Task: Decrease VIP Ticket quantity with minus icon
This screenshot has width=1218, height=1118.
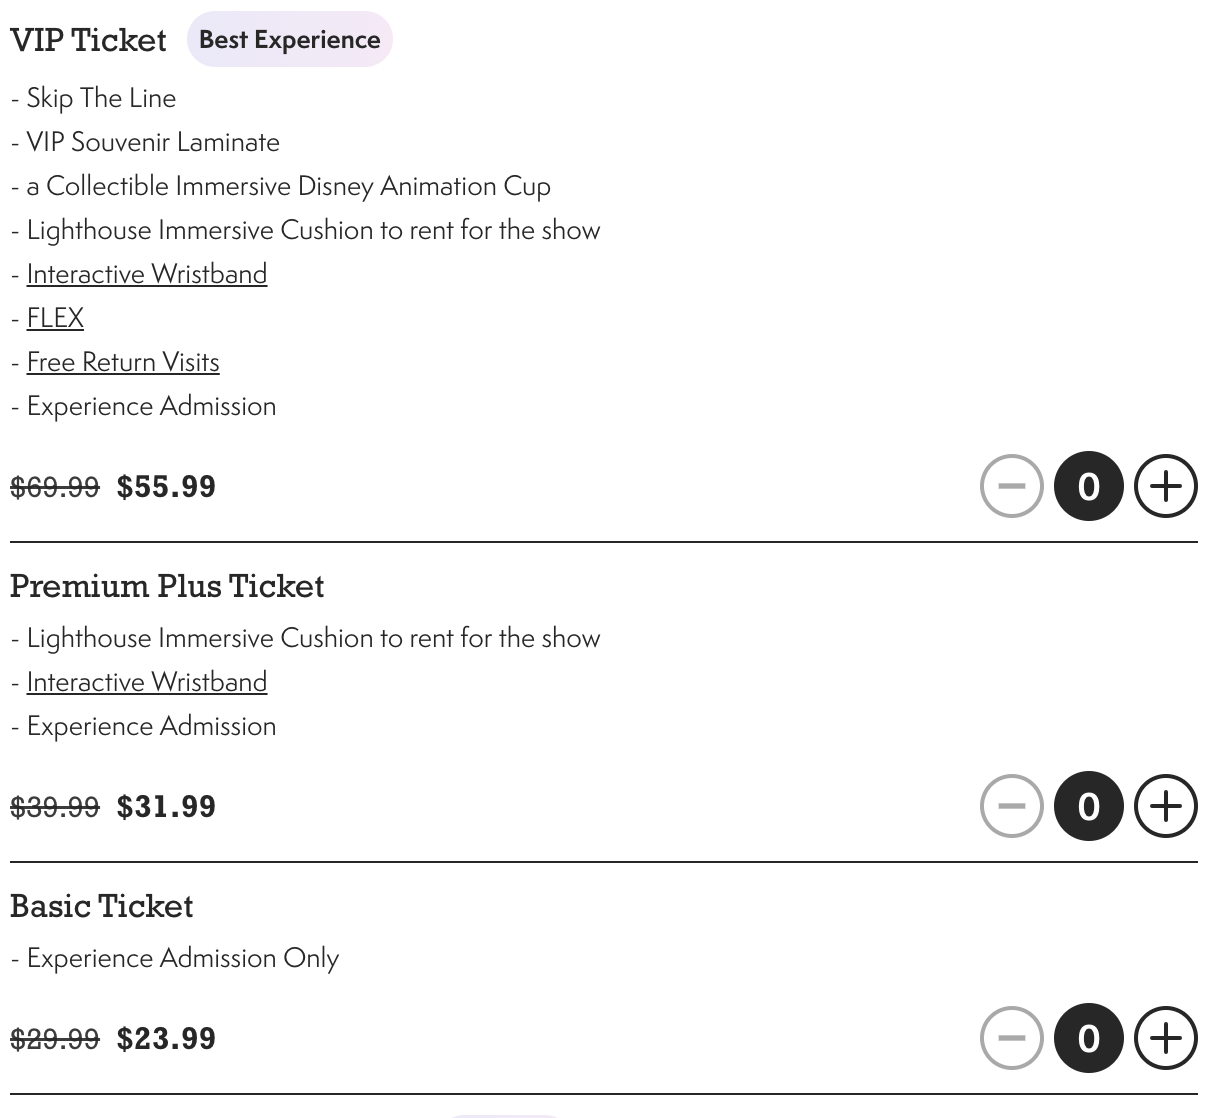Action: [x=1011, y=486]
